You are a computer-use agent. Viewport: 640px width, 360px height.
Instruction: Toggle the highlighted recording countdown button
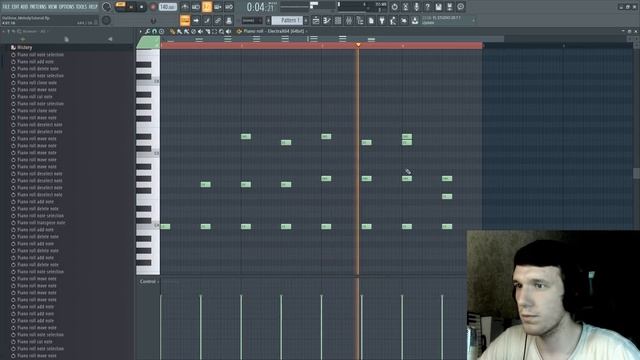tap(207, 7)
